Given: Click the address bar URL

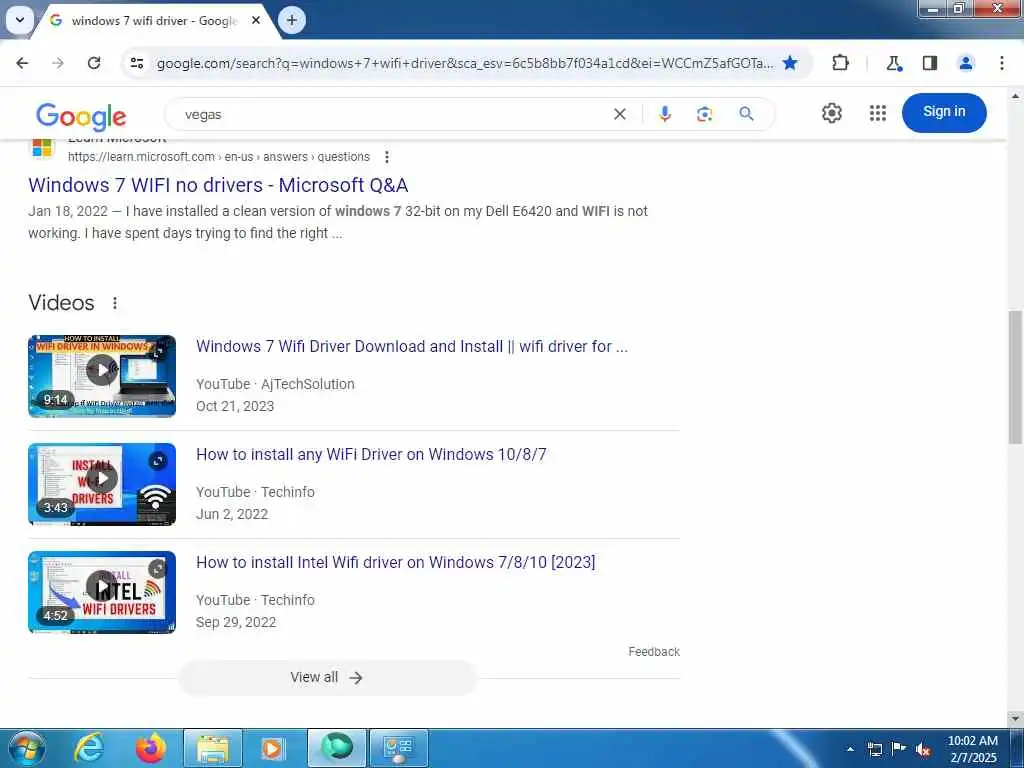Looking at the screenshot, I should click(465, 63).
